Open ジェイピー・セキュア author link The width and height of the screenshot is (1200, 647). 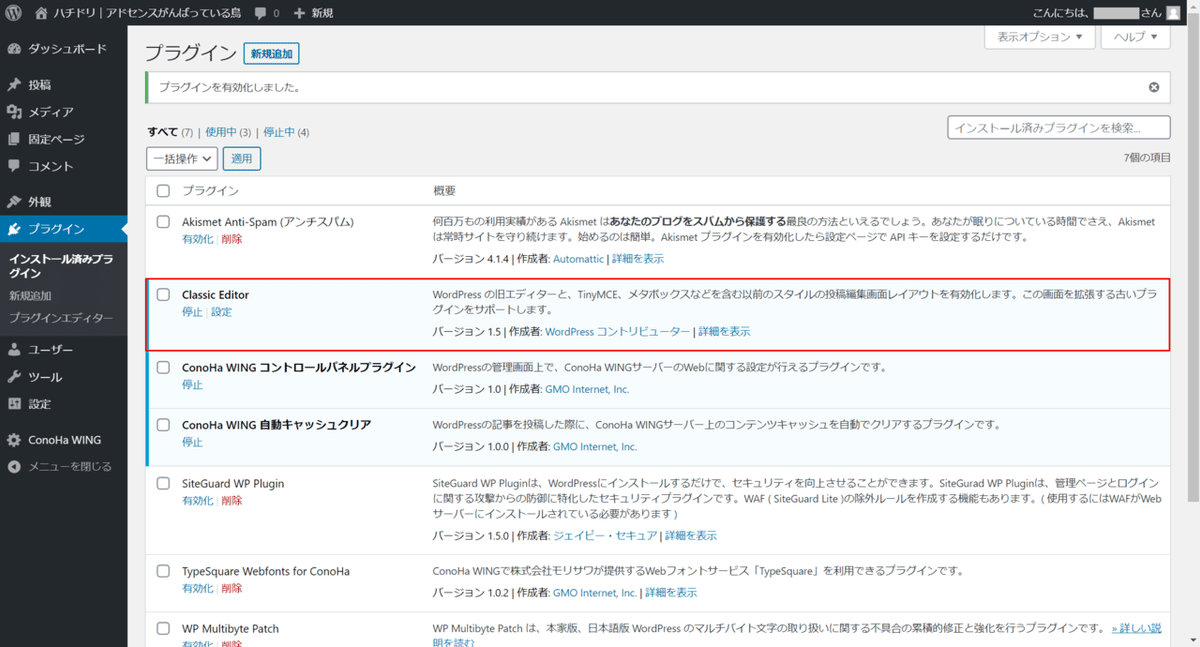coord(605,536)
